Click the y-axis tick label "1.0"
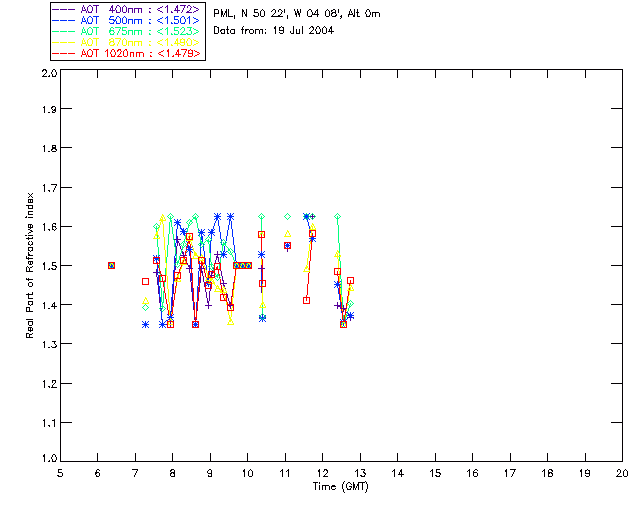The image size is (640, 512). (49, 459)
